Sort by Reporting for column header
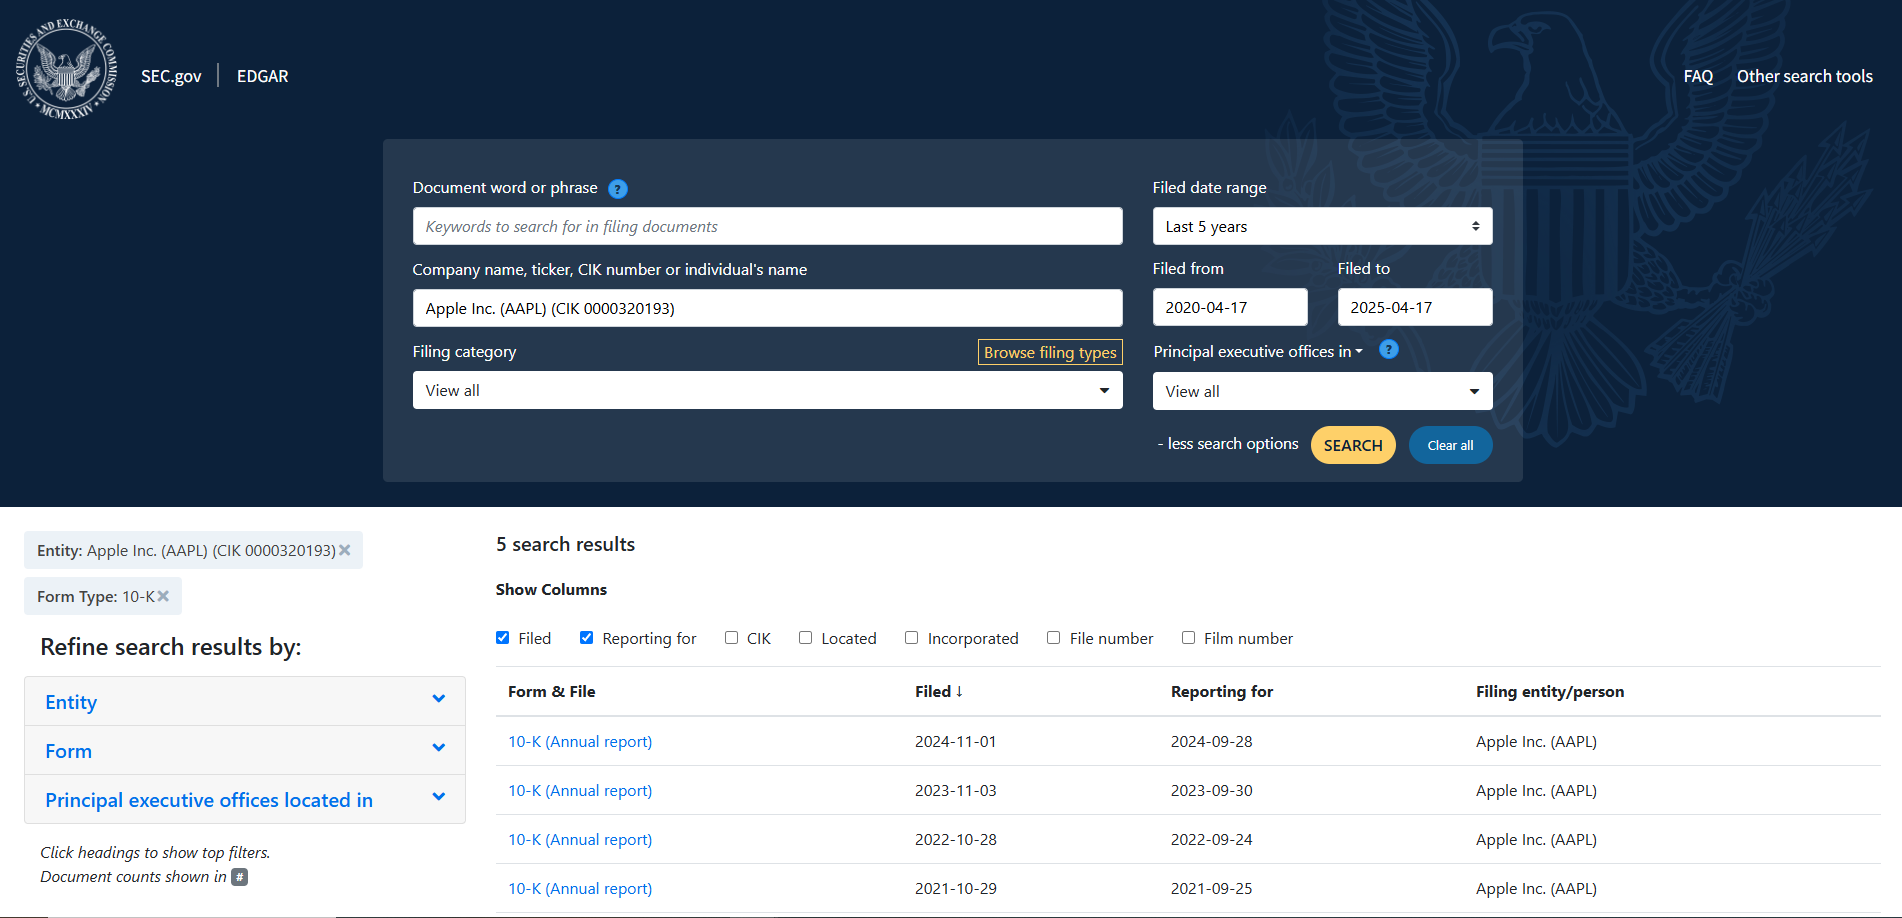The width and height of the screenshot is (1902, 918). (x=1222, y=691)
